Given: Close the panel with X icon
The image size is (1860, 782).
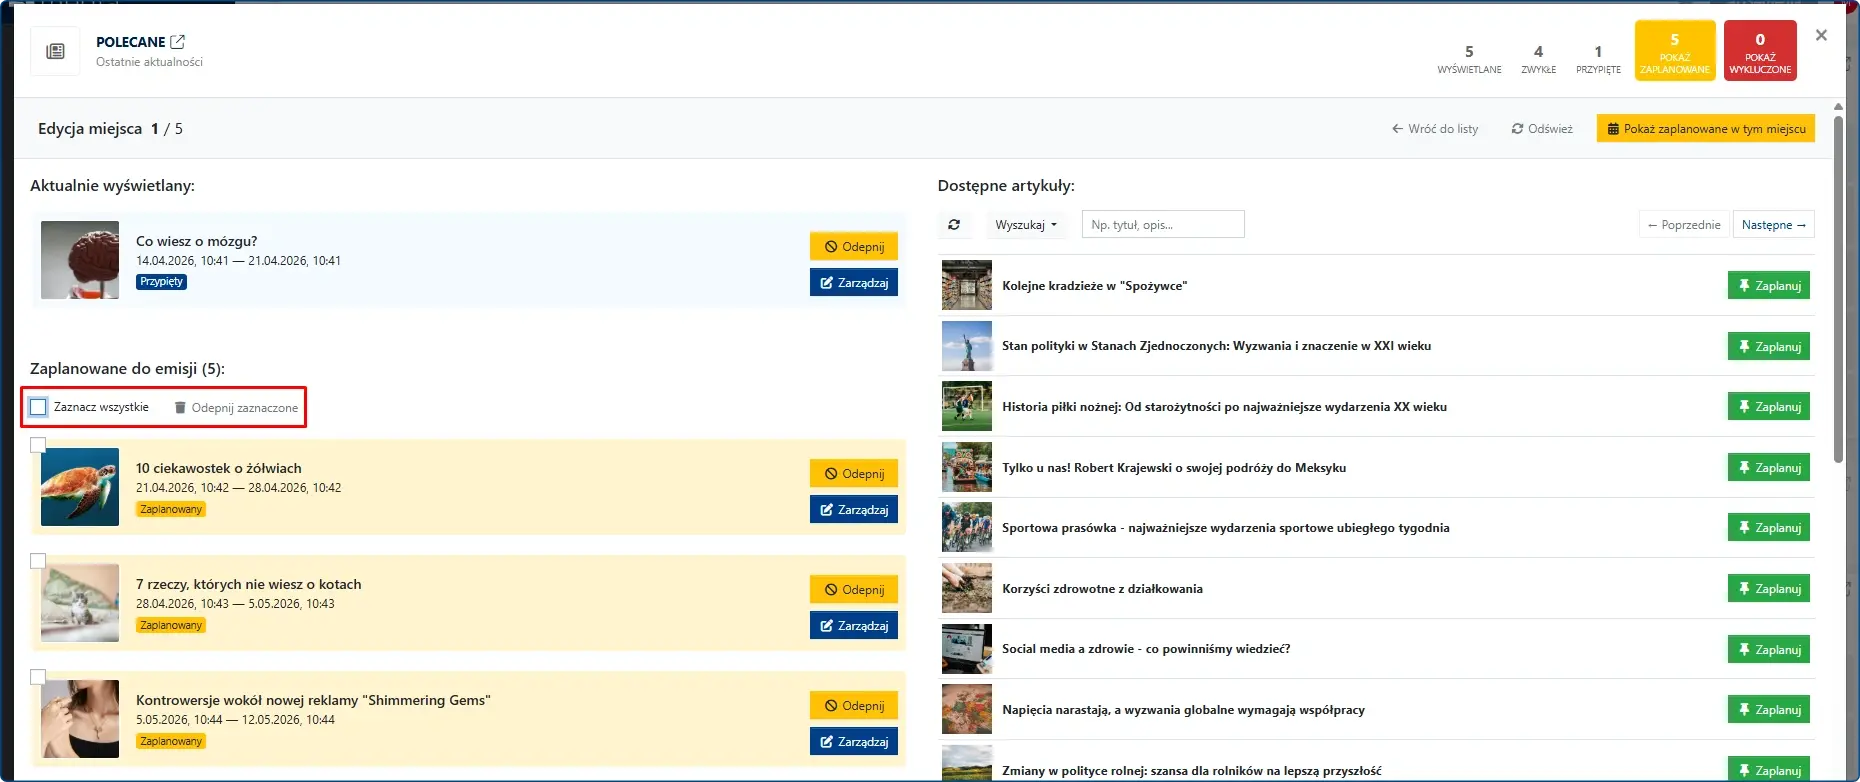Looking at the screenshot, I should (x=1821, y=35).
